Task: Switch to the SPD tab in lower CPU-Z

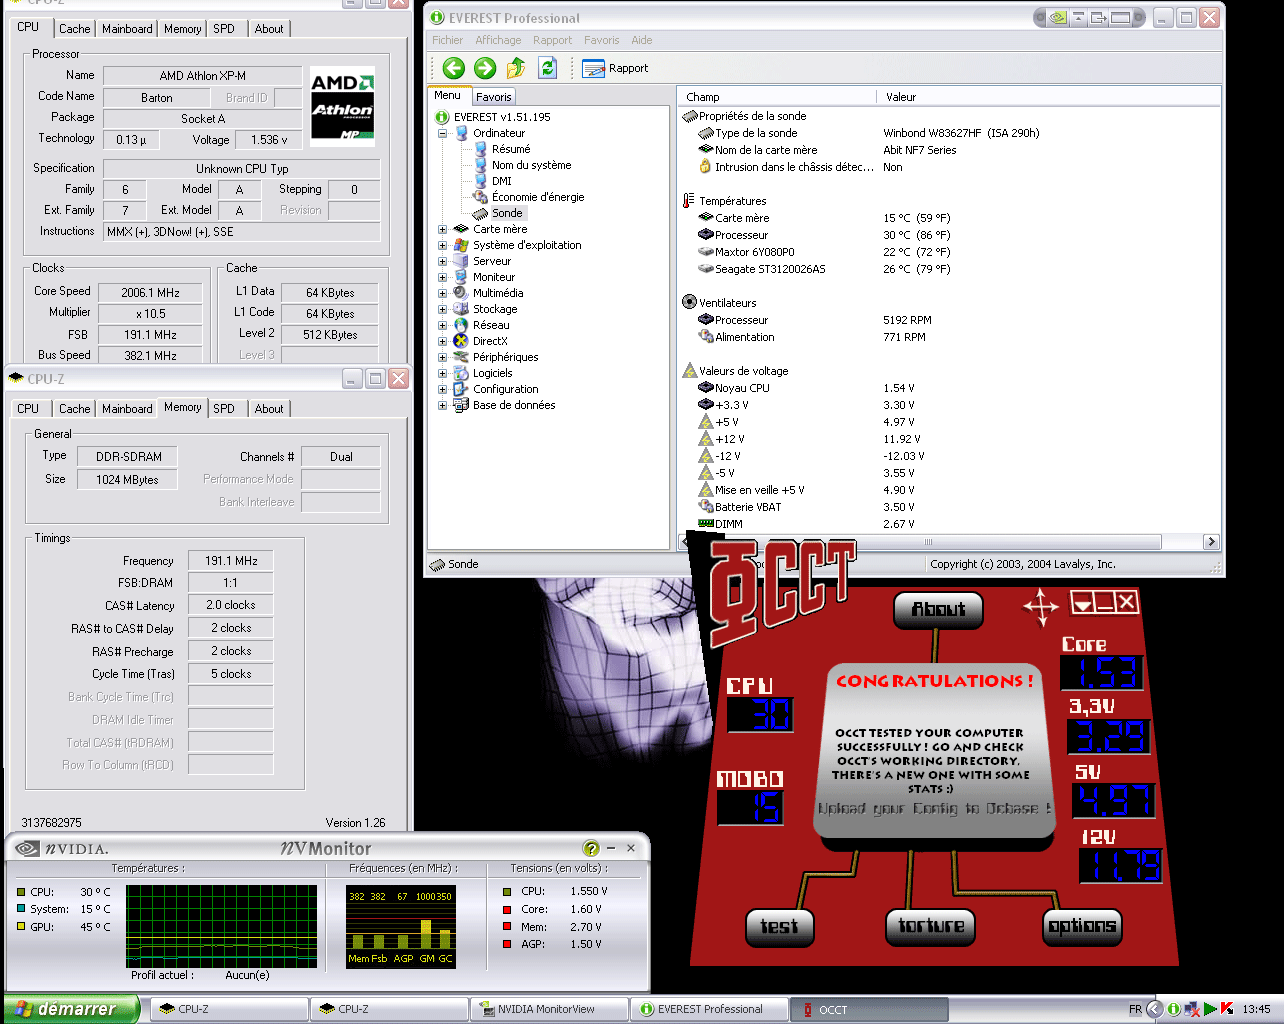Action: pos(224,409)
